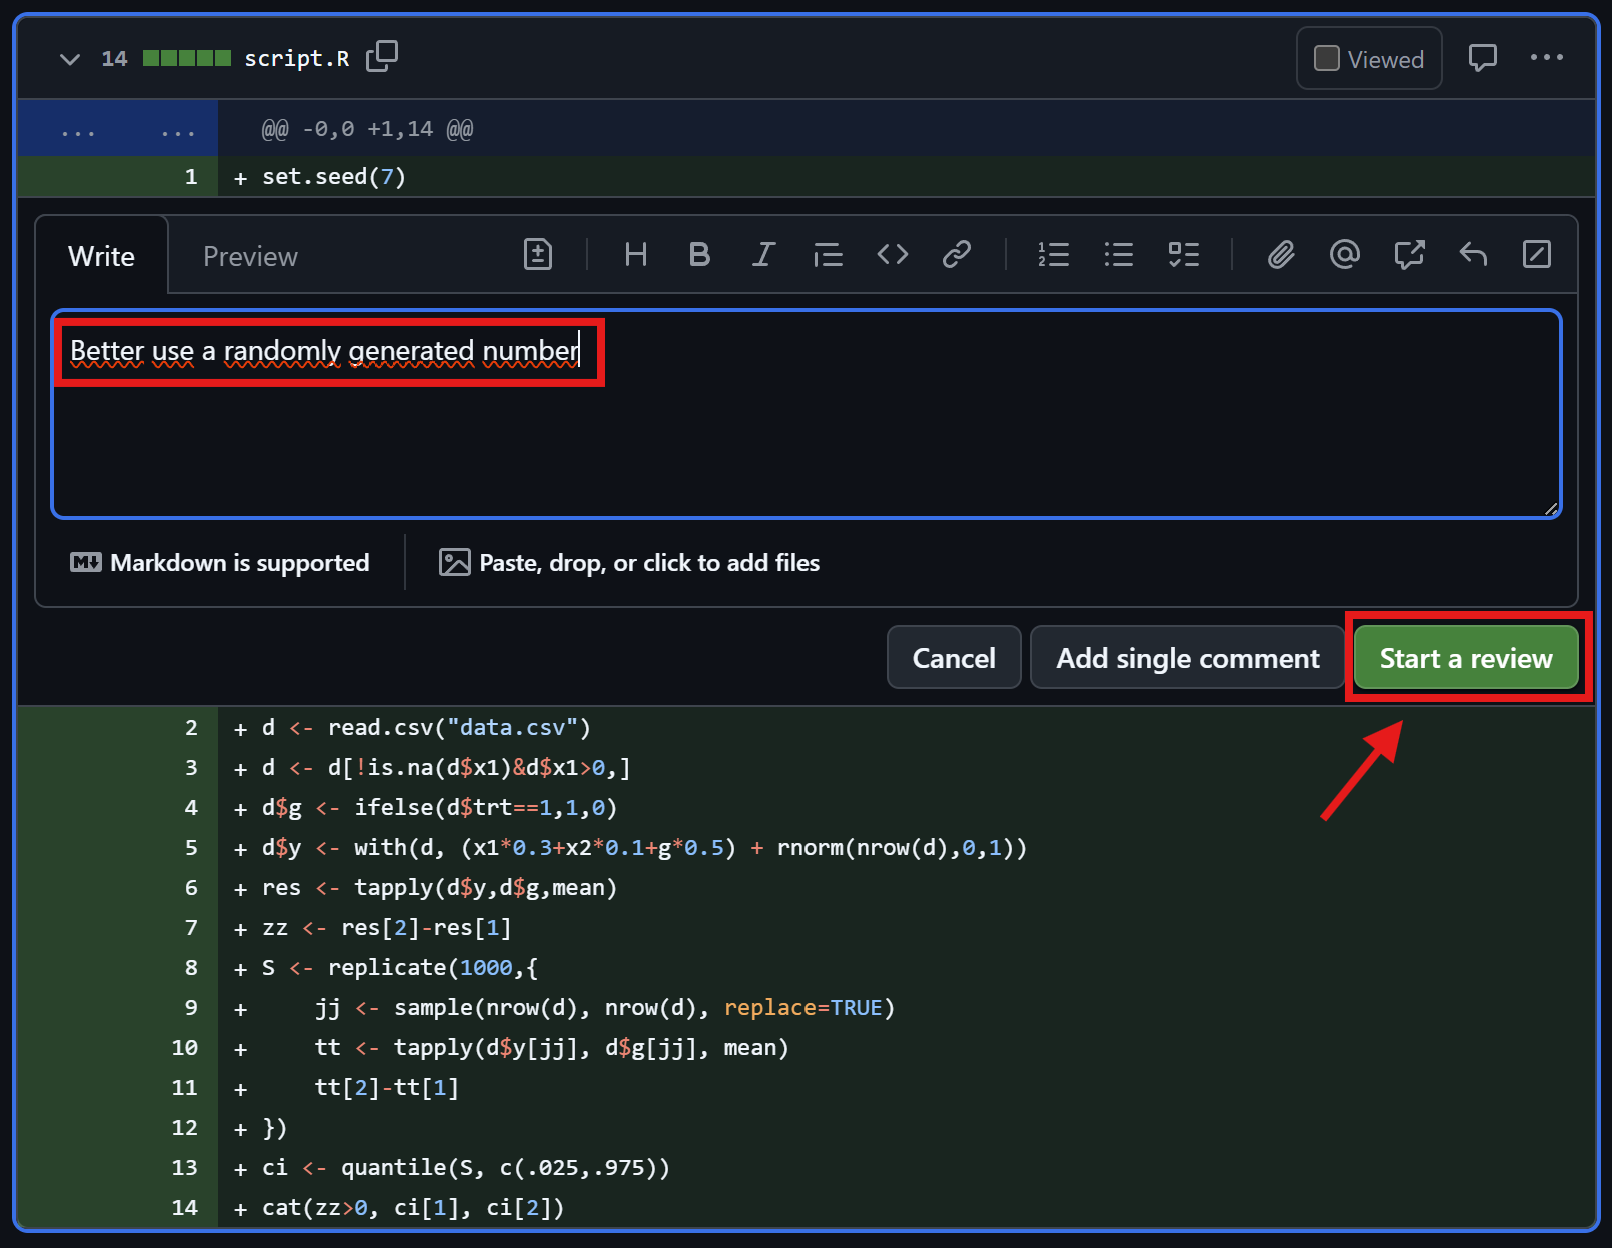Collapse the script.R file diff
The height and width of the screenshot is (1248, 1612).
(70, 59)
